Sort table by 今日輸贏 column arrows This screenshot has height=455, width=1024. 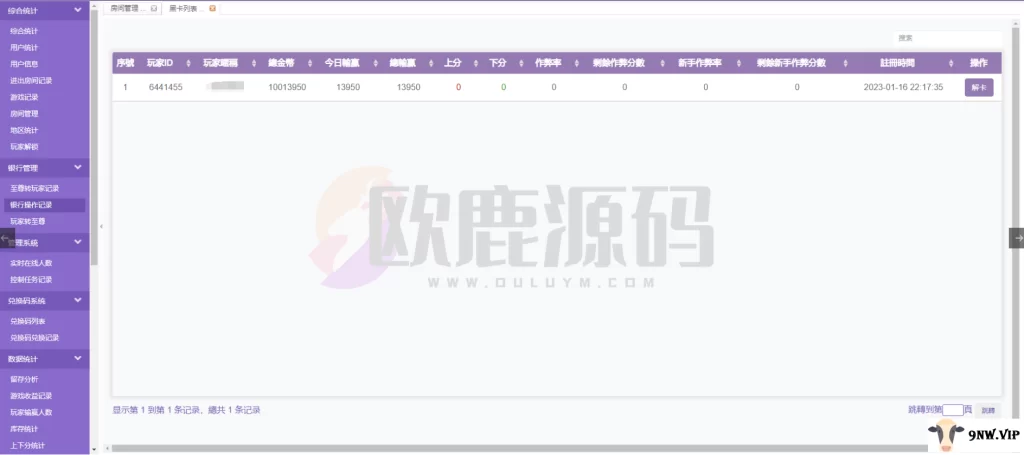coord(376,63)
